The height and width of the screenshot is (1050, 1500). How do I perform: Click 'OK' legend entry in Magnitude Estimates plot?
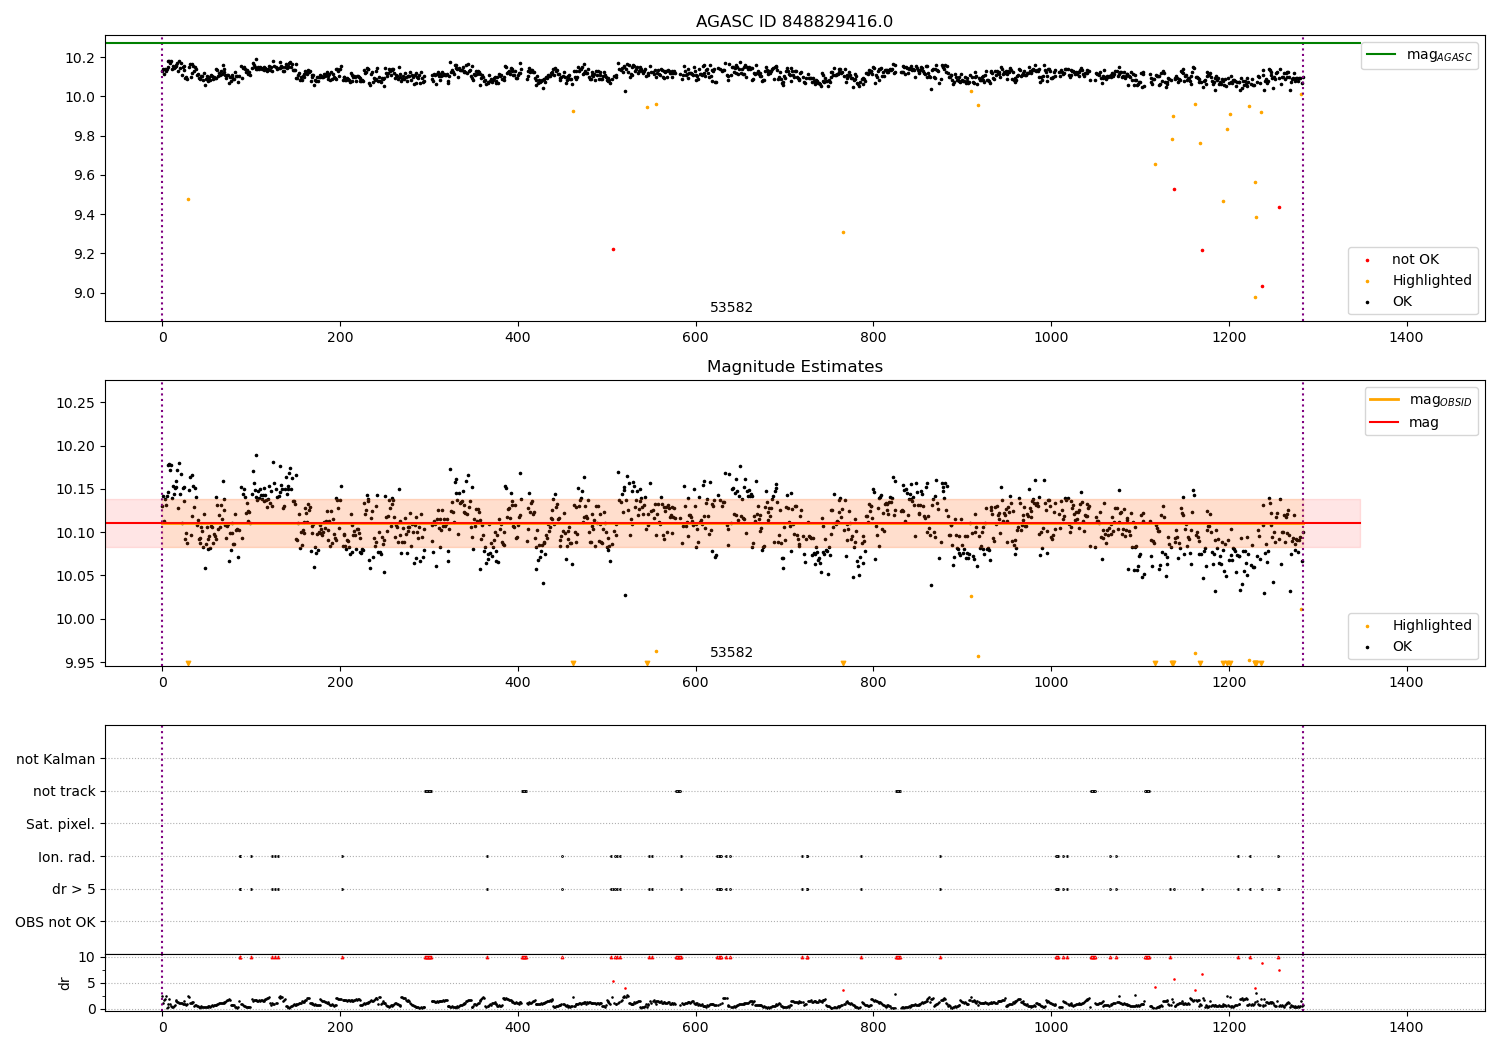point(1402,647)
